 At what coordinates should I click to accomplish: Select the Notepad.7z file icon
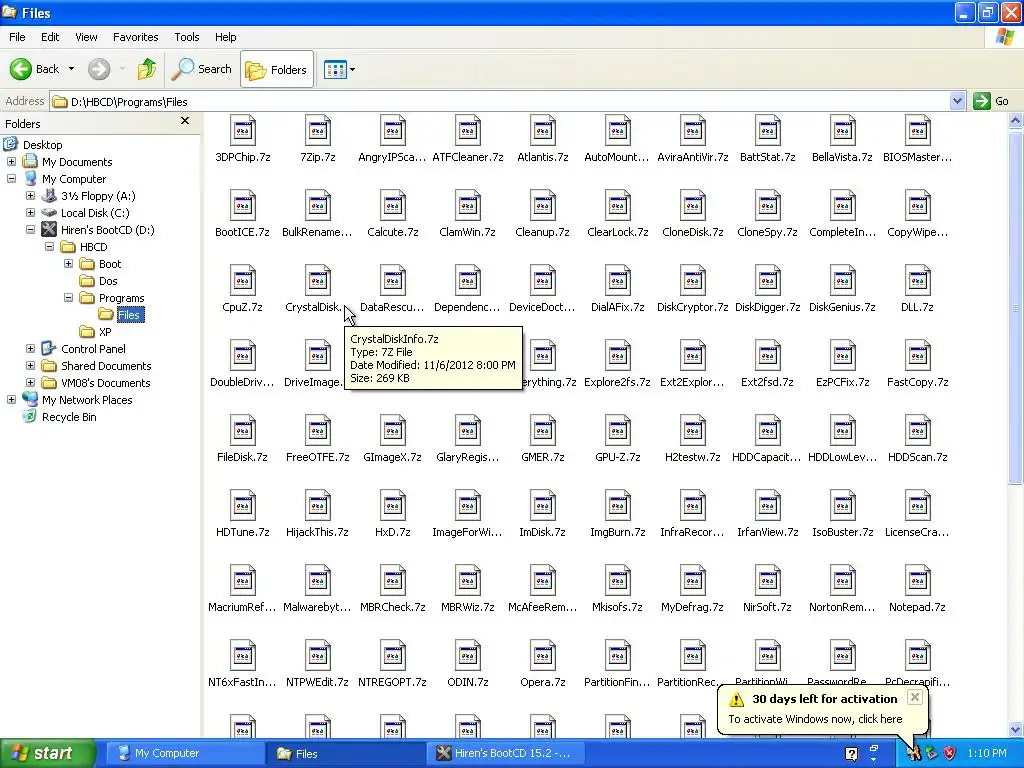[x=918, y=581]
